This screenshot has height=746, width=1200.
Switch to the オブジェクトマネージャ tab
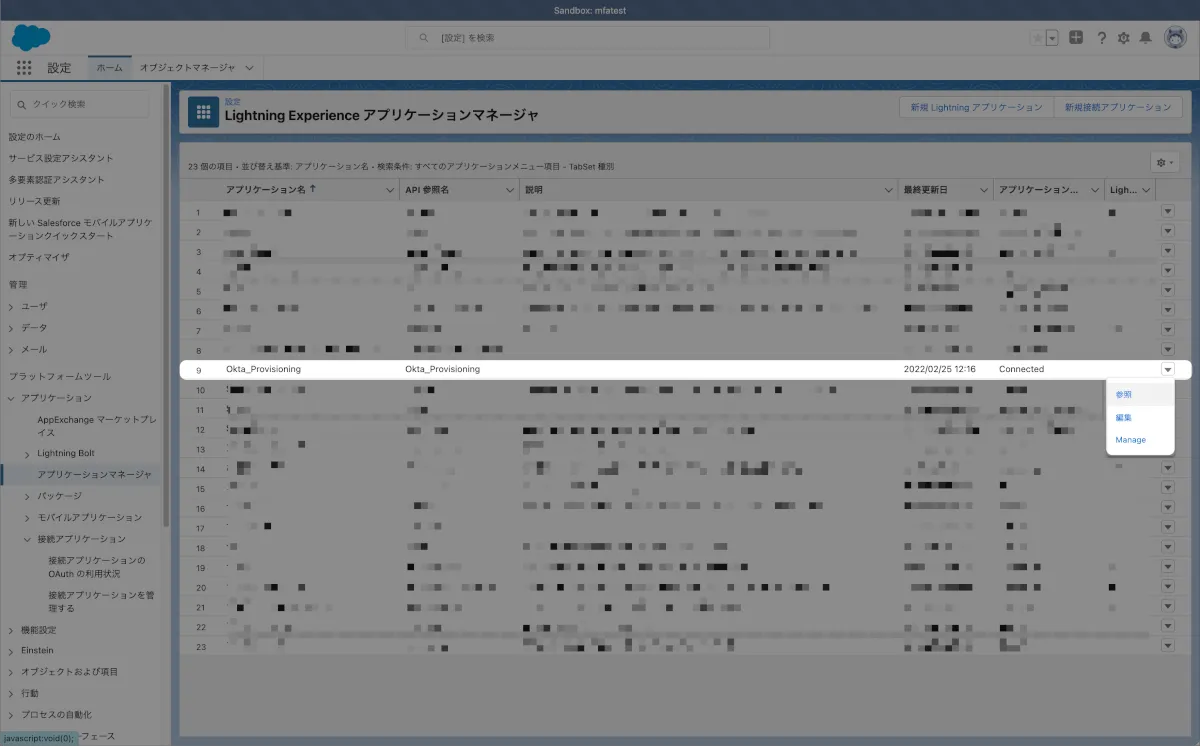[x=187, y=68]
